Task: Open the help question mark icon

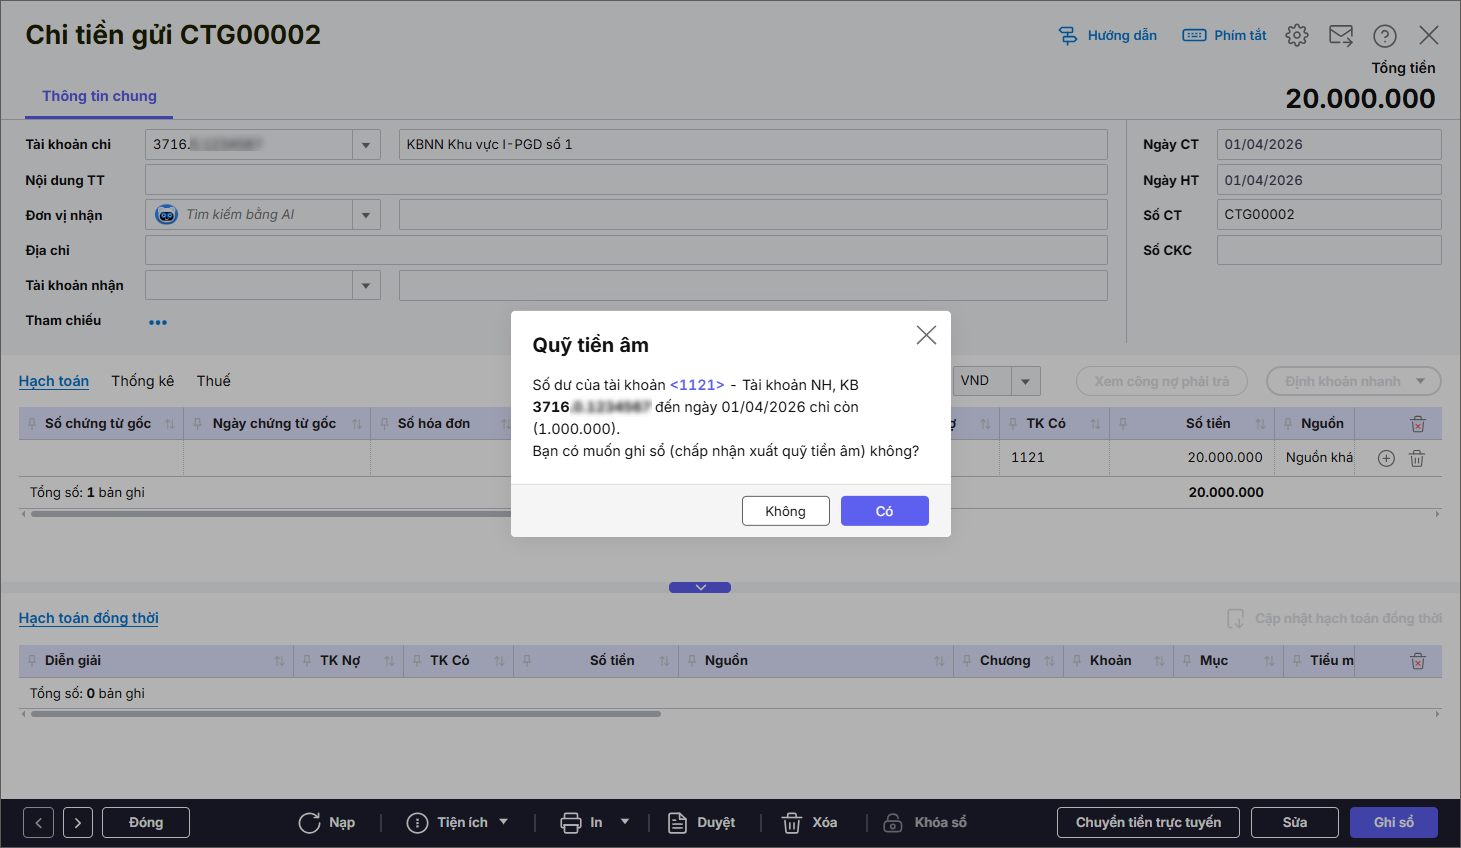Action: [1384, 36]
